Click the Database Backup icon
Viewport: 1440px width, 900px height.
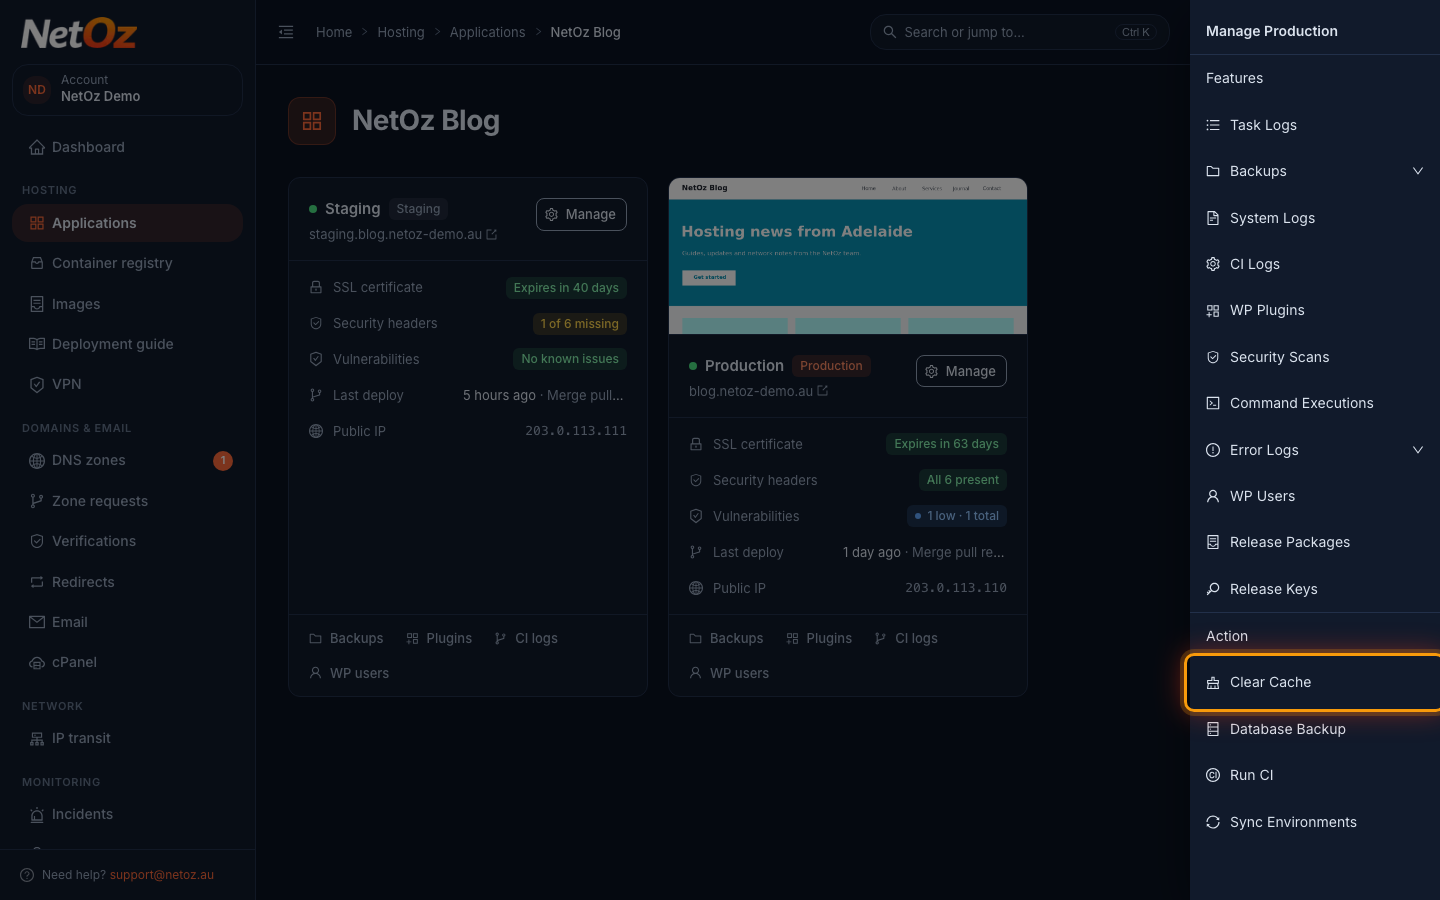click(x=1213, y=729)
